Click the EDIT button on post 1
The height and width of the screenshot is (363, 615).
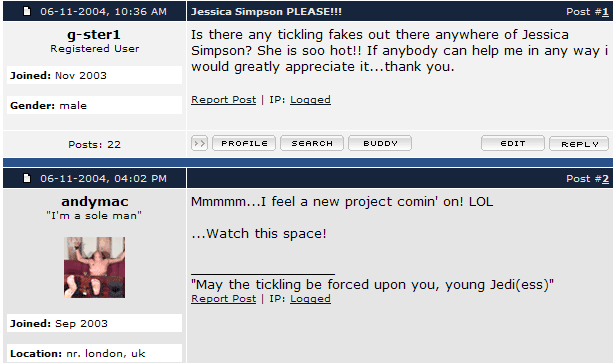[513, 143]
